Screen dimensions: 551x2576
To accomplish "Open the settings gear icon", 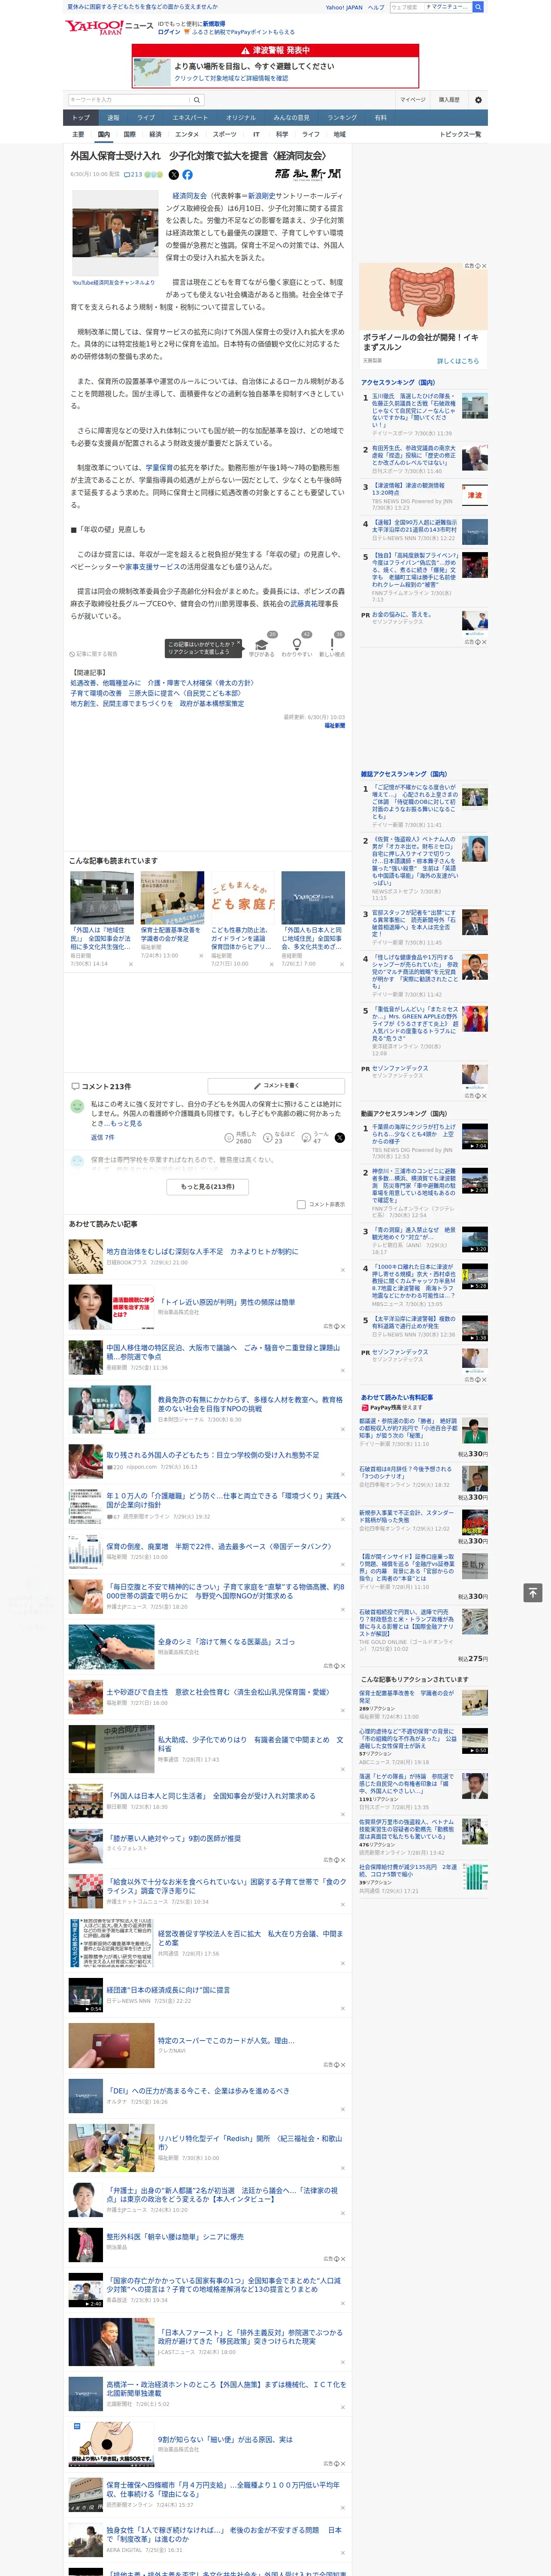I will coord(478,100).
